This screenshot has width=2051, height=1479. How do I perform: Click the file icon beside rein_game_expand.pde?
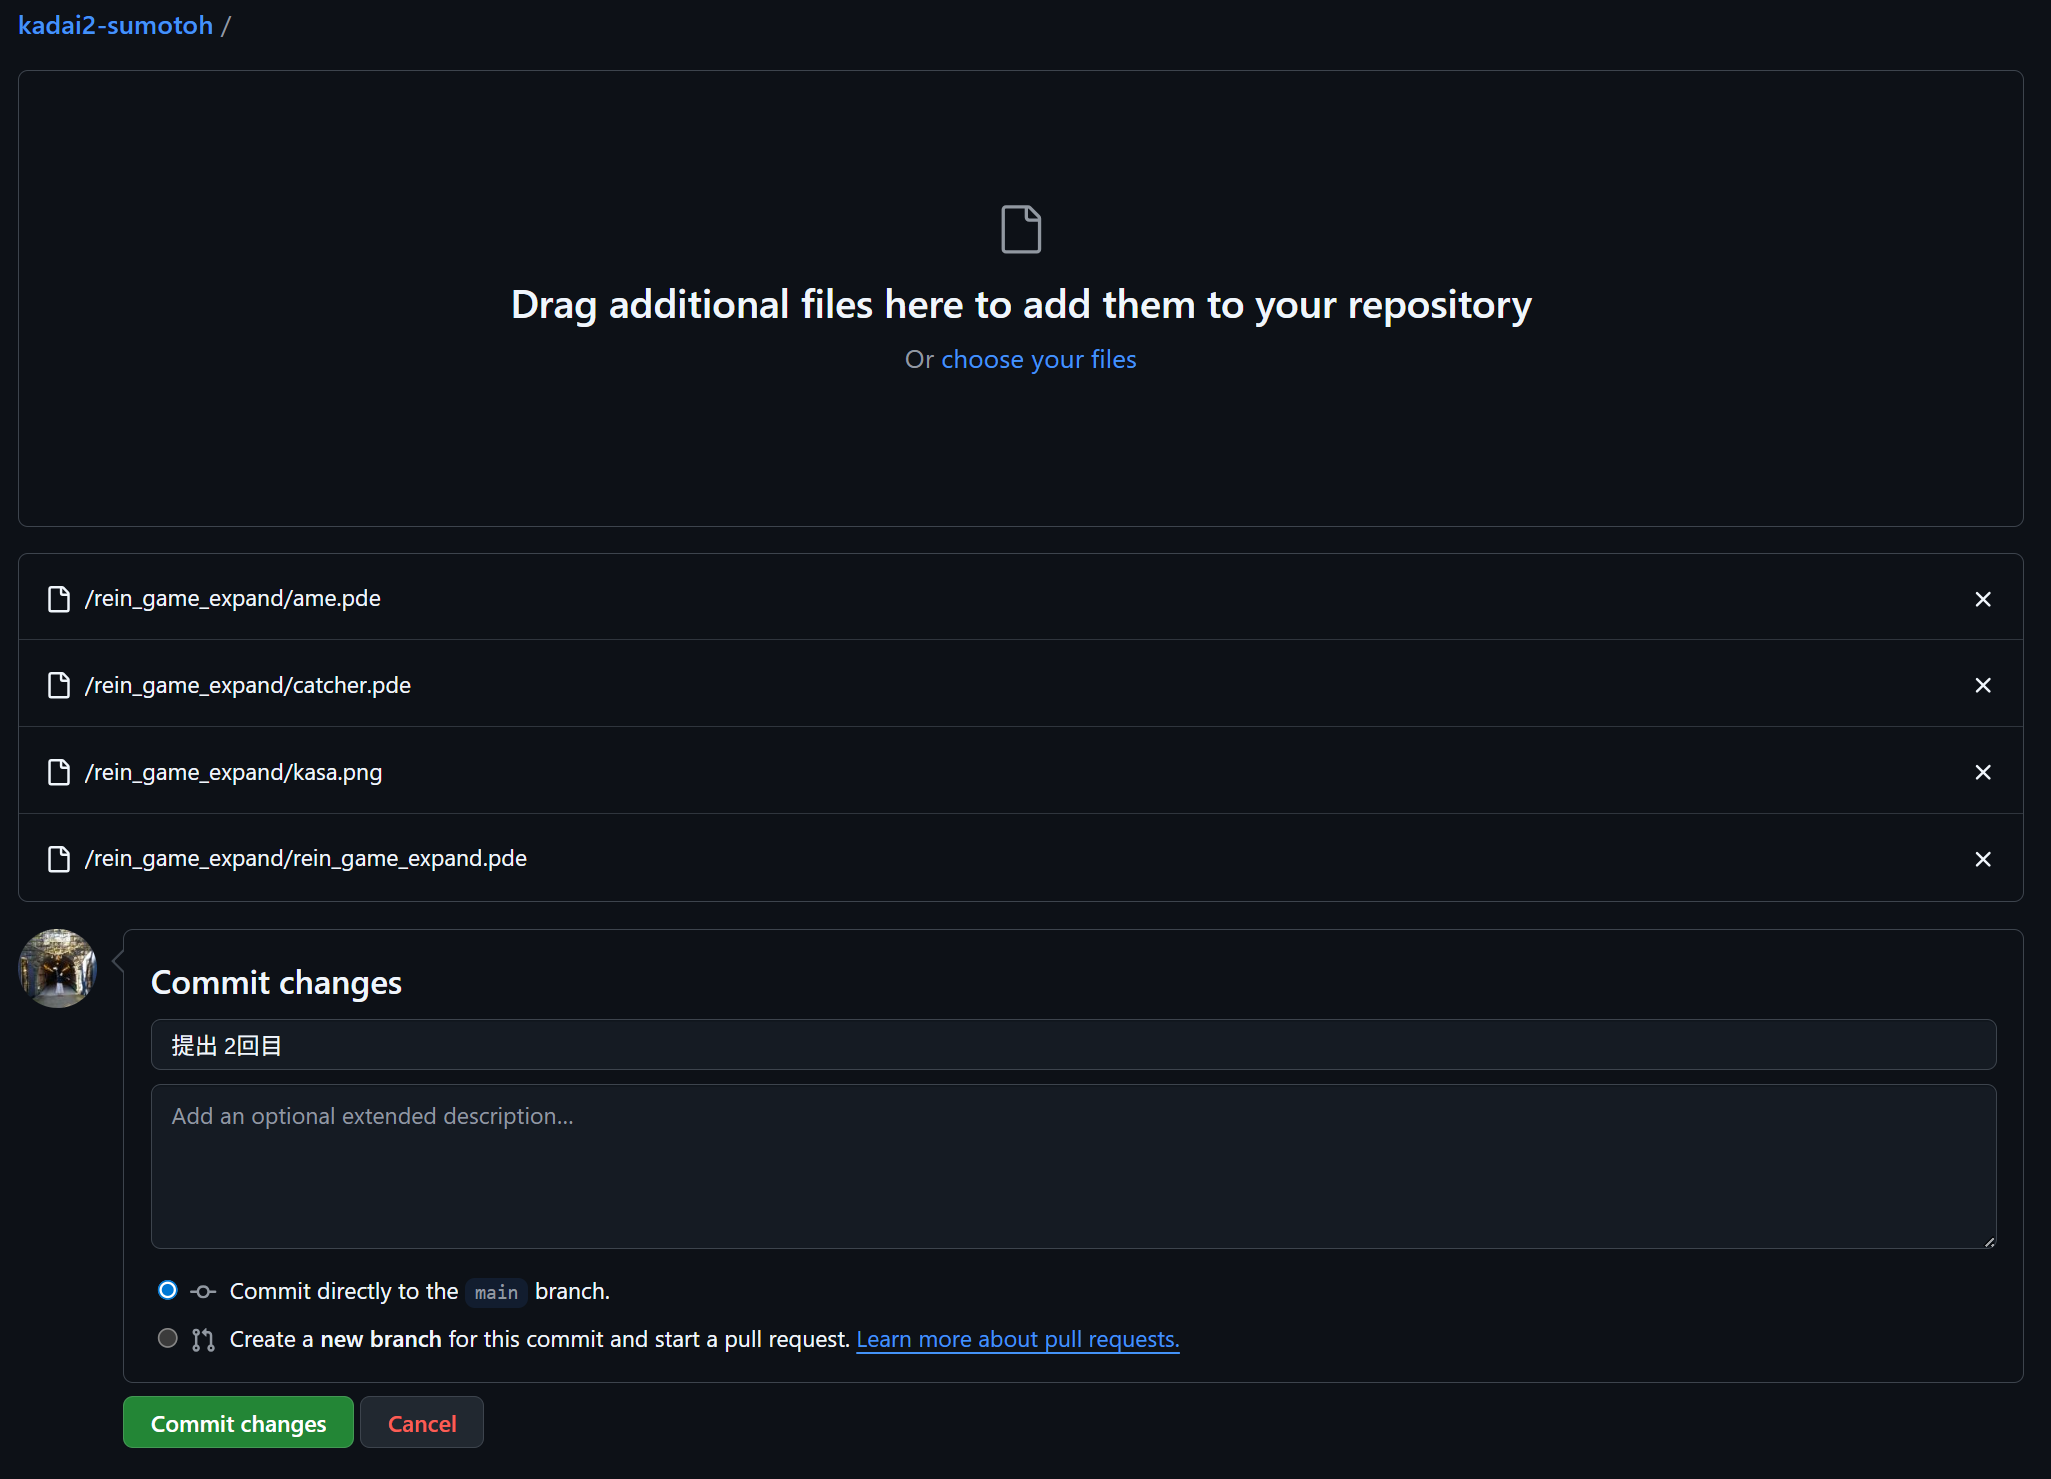[59, 859]
